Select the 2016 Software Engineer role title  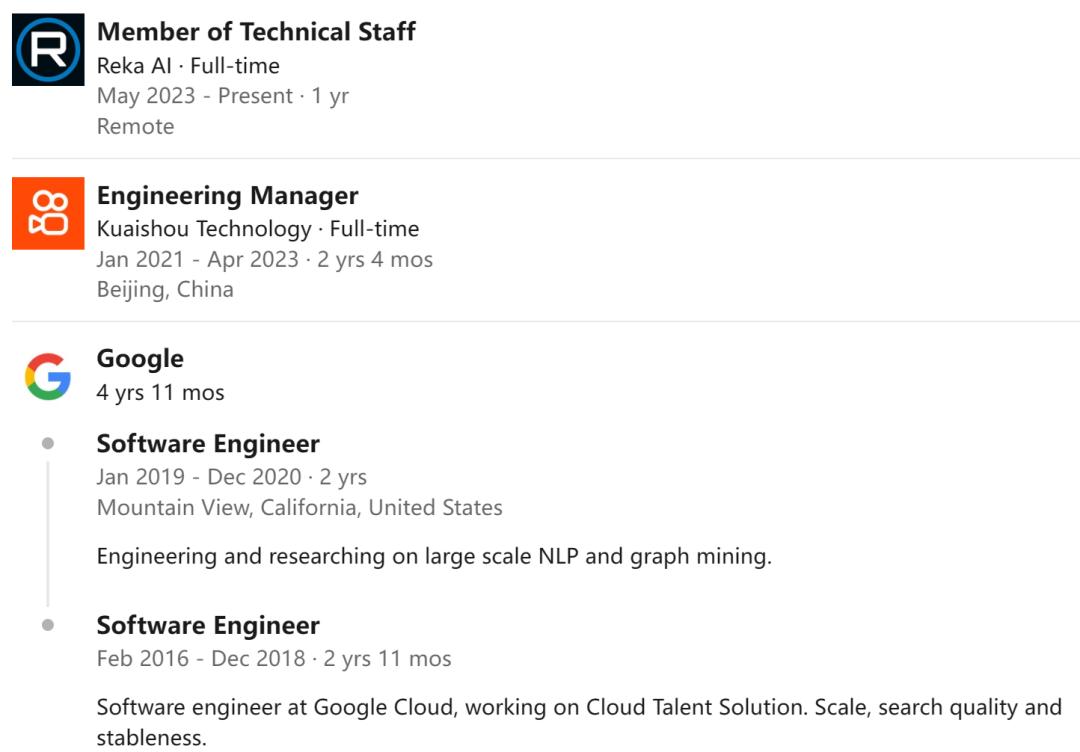coord(208,625)
